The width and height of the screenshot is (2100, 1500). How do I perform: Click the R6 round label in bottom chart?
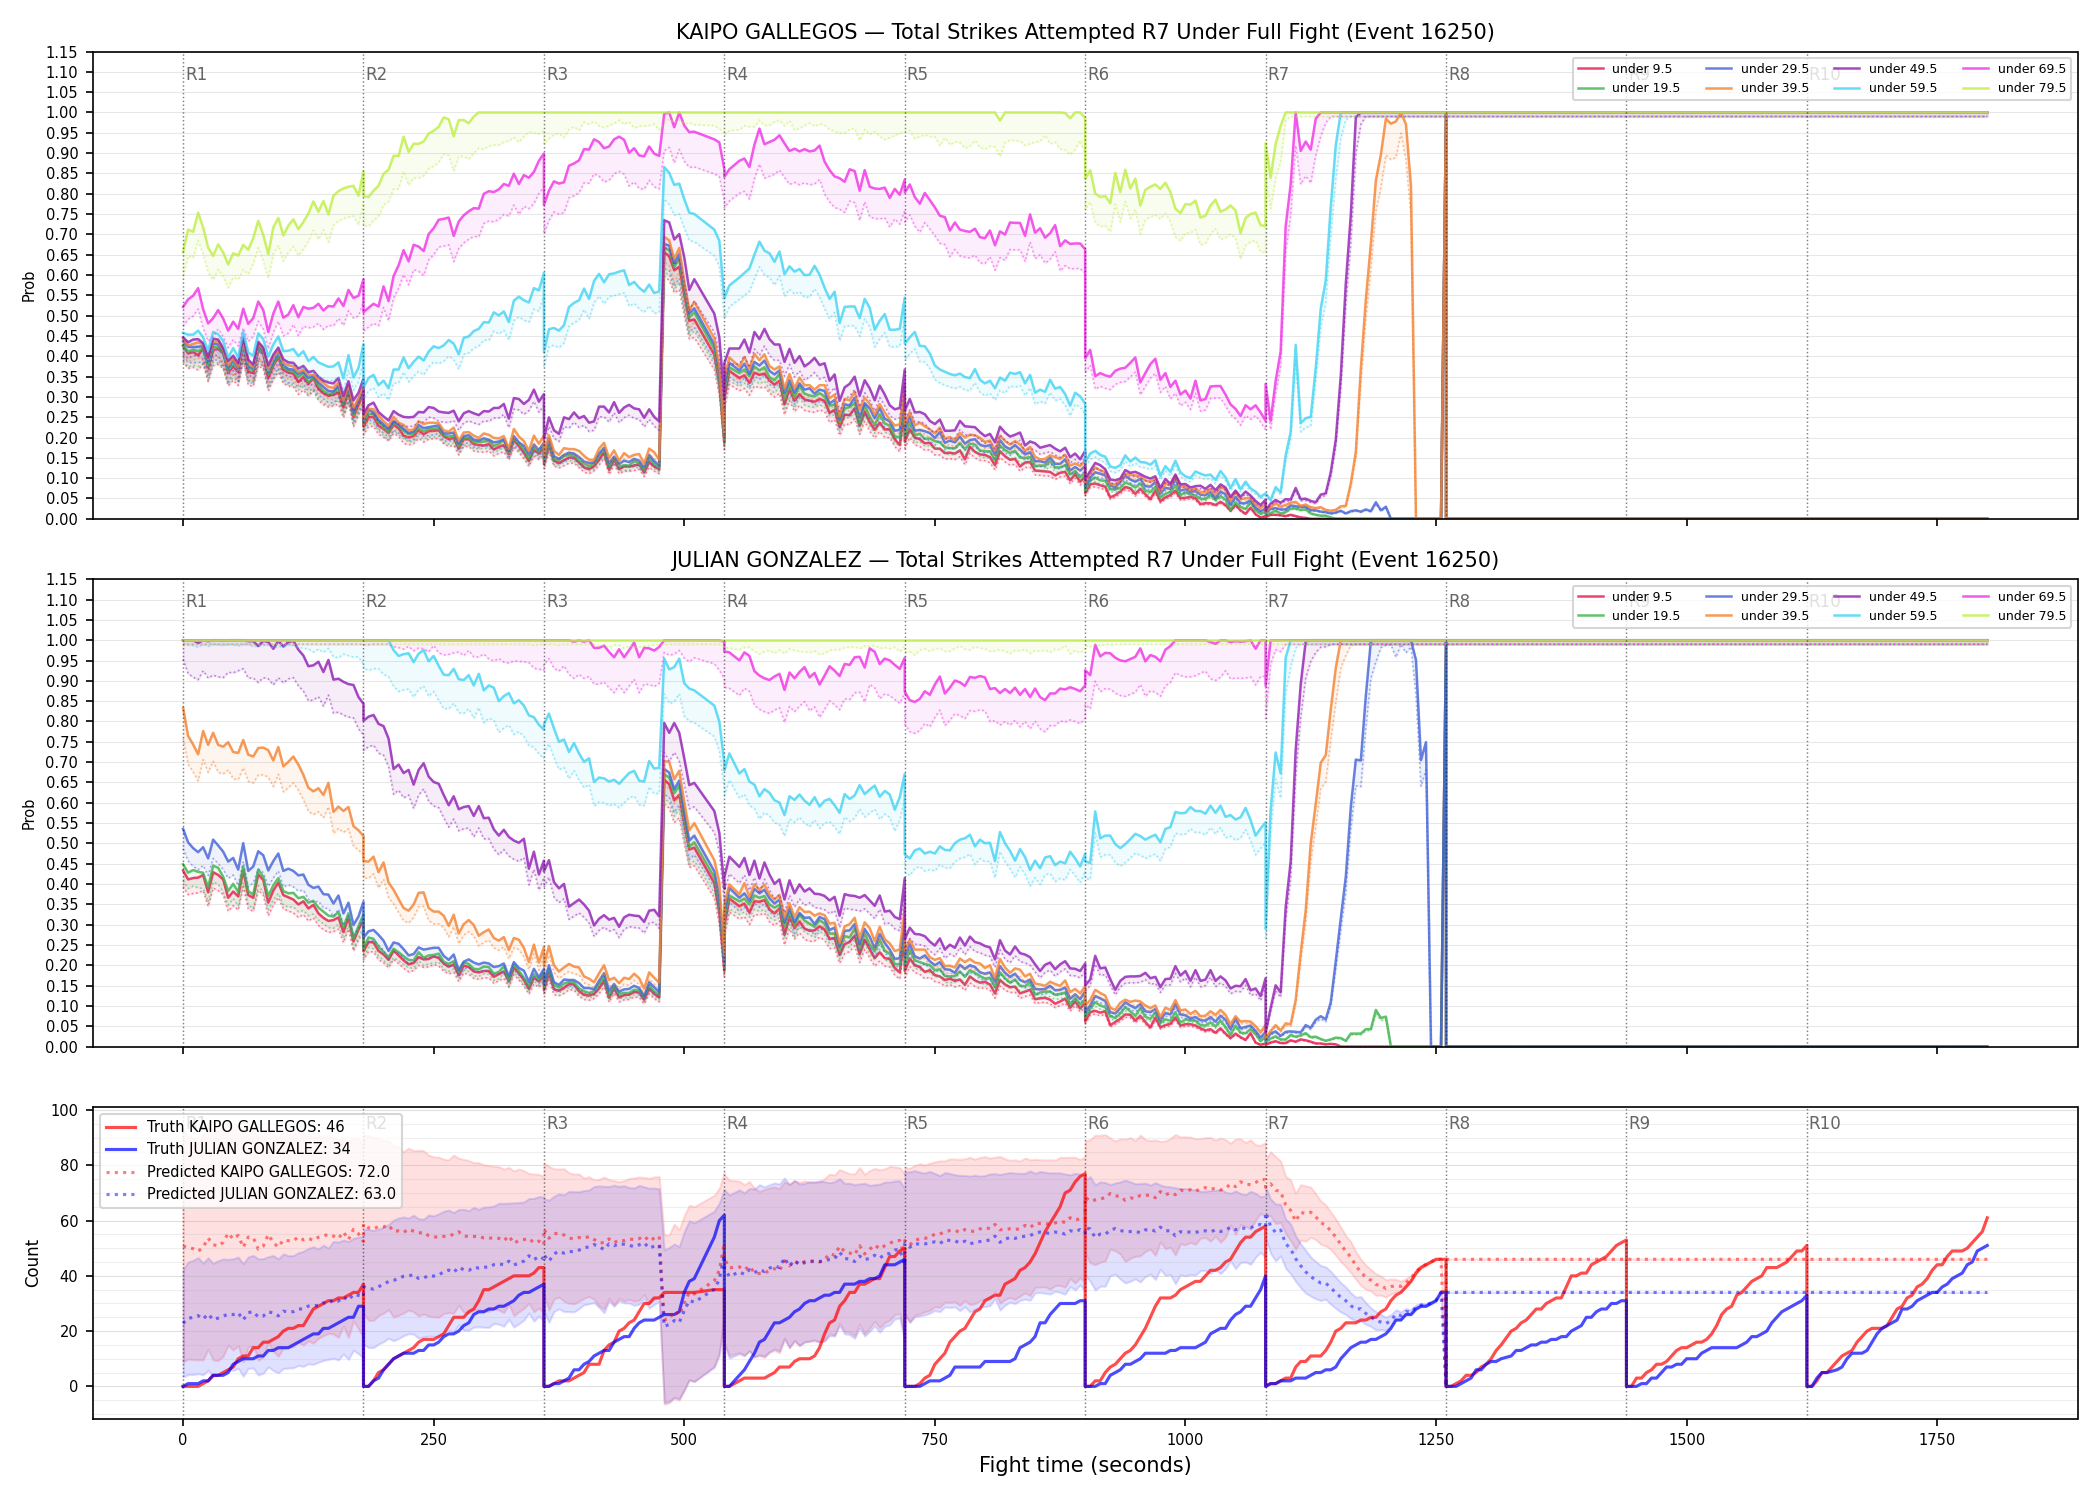(1098, 1123)
